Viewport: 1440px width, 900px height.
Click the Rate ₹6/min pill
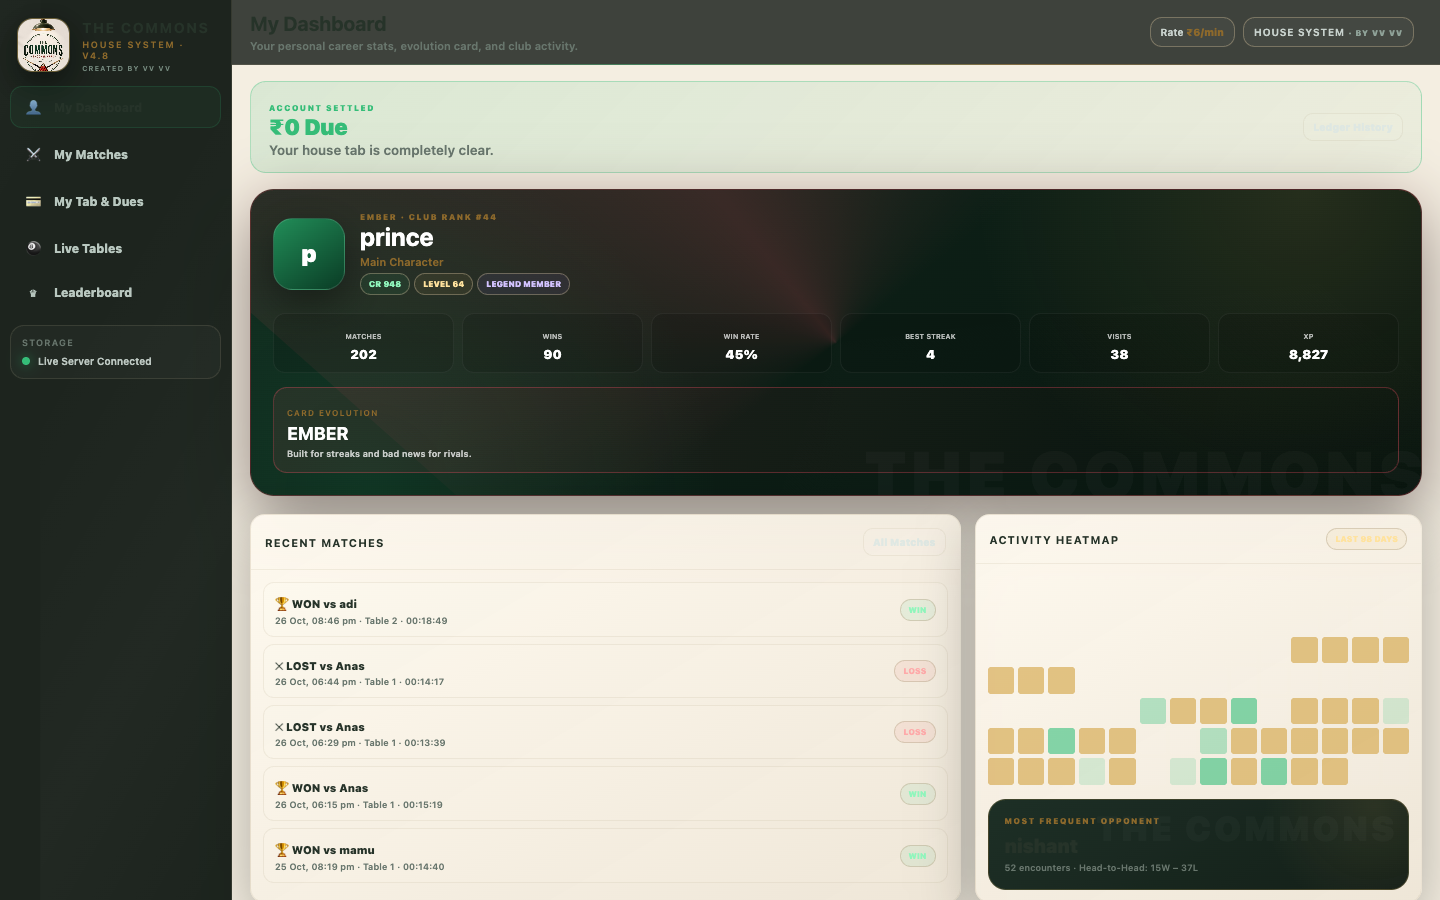pos(1192,32)
